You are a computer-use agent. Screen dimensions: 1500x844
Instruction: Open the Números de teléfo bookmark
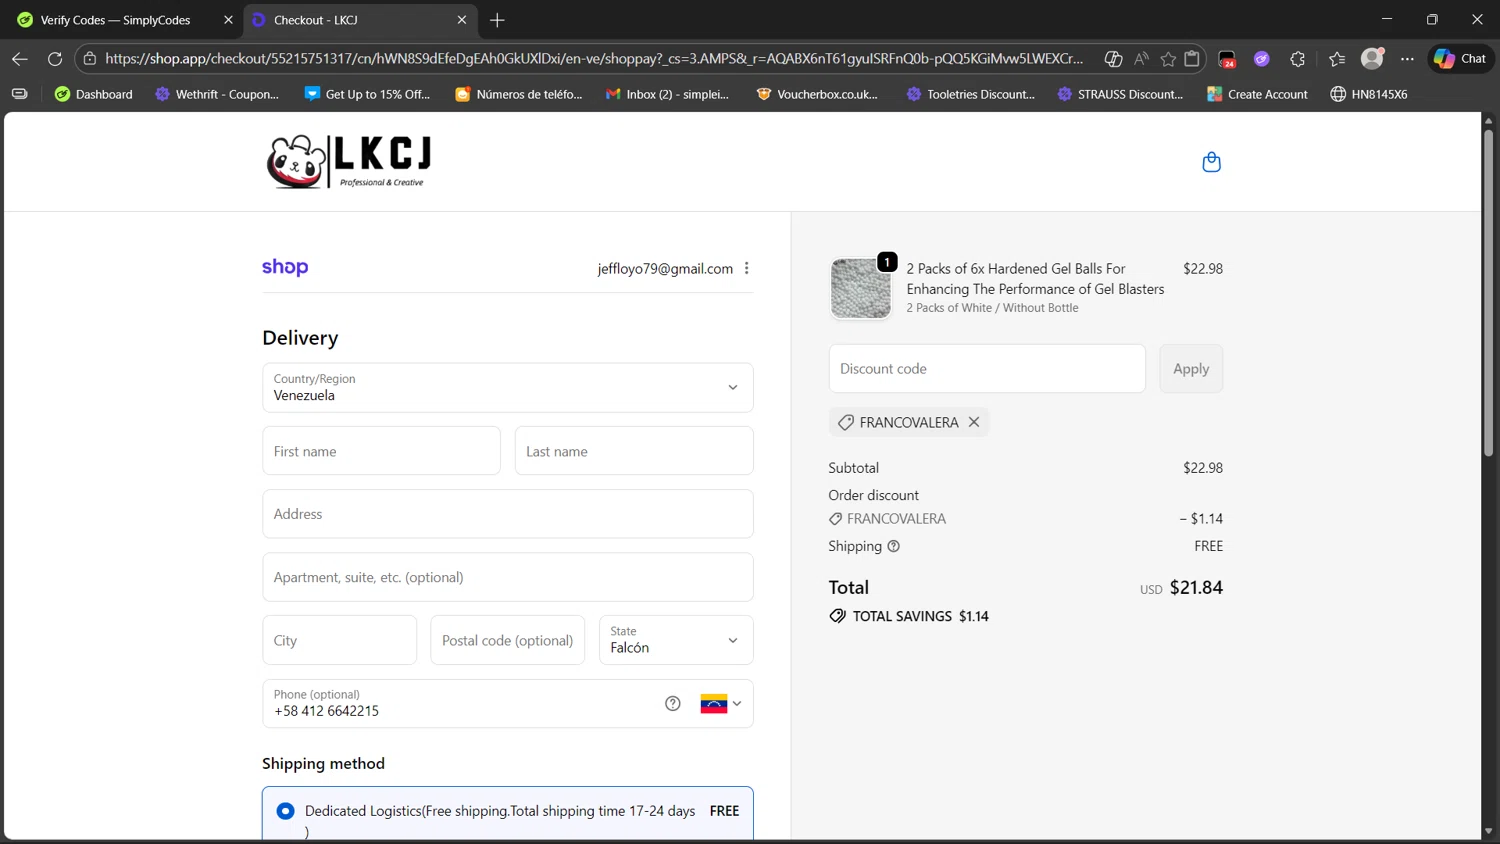[x=518, y=94]
